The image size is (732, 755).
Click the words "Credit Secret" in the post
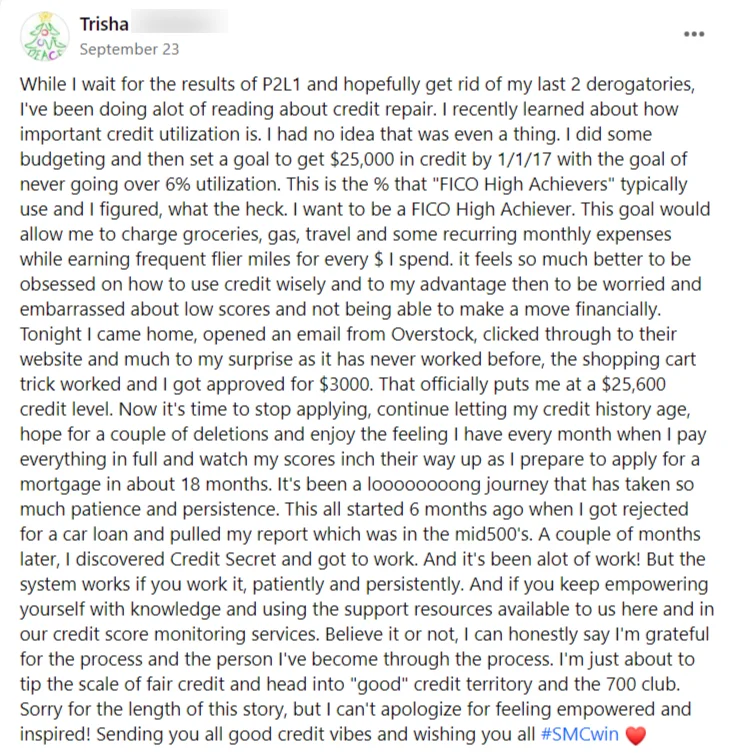[223, 560]
